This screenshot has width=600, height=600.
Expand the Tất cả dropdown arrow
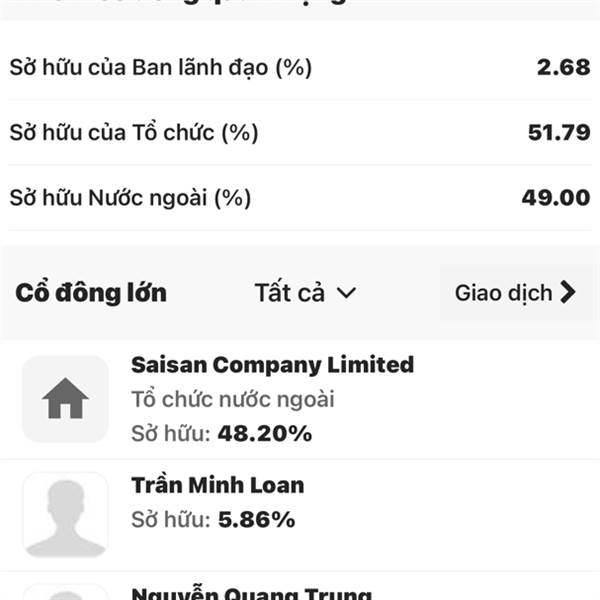[x=347, y=293]
